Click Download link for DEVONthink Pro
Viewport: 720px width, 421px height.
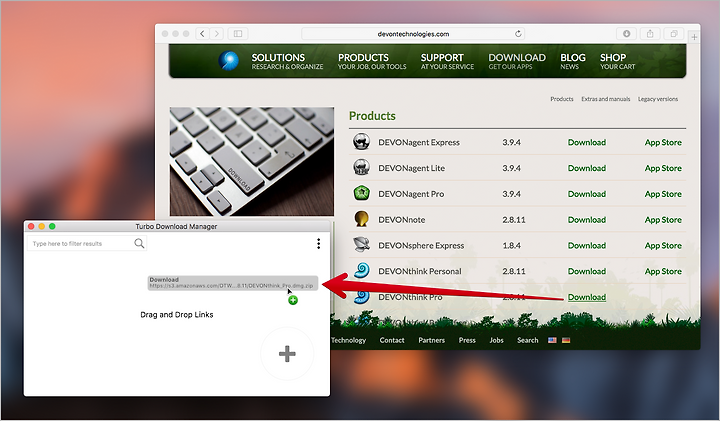tap(587, 297)
